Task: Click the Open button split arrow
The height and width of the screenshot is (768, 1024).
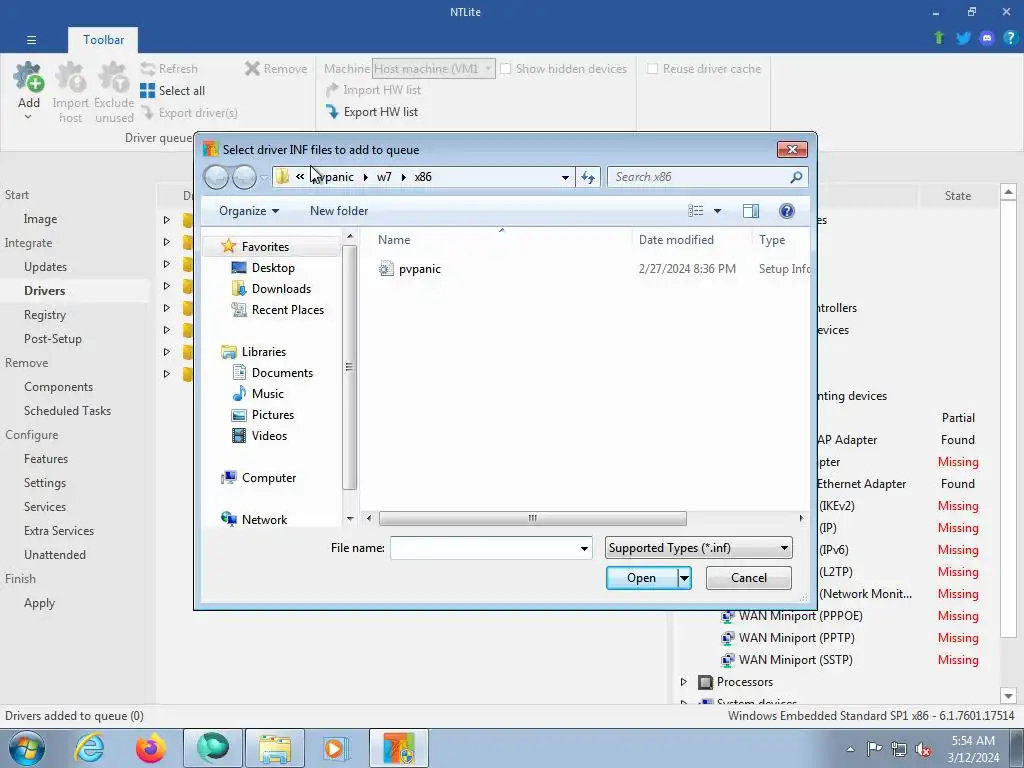Action: coord(684,578)
